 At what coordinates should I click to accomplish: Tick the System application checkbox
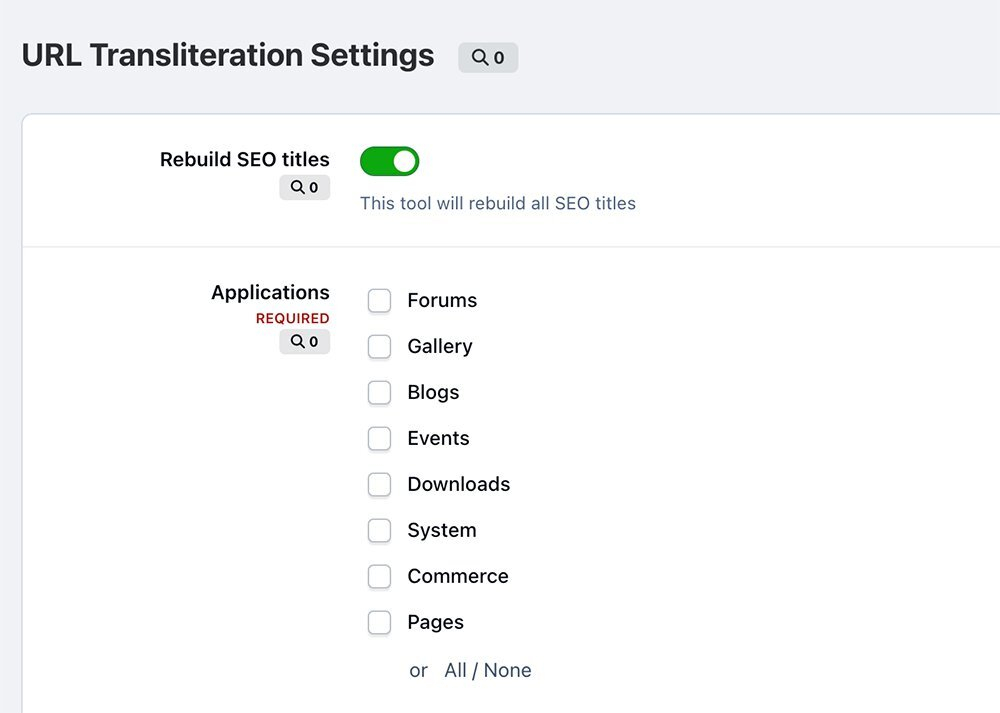[x=379, y=531]
